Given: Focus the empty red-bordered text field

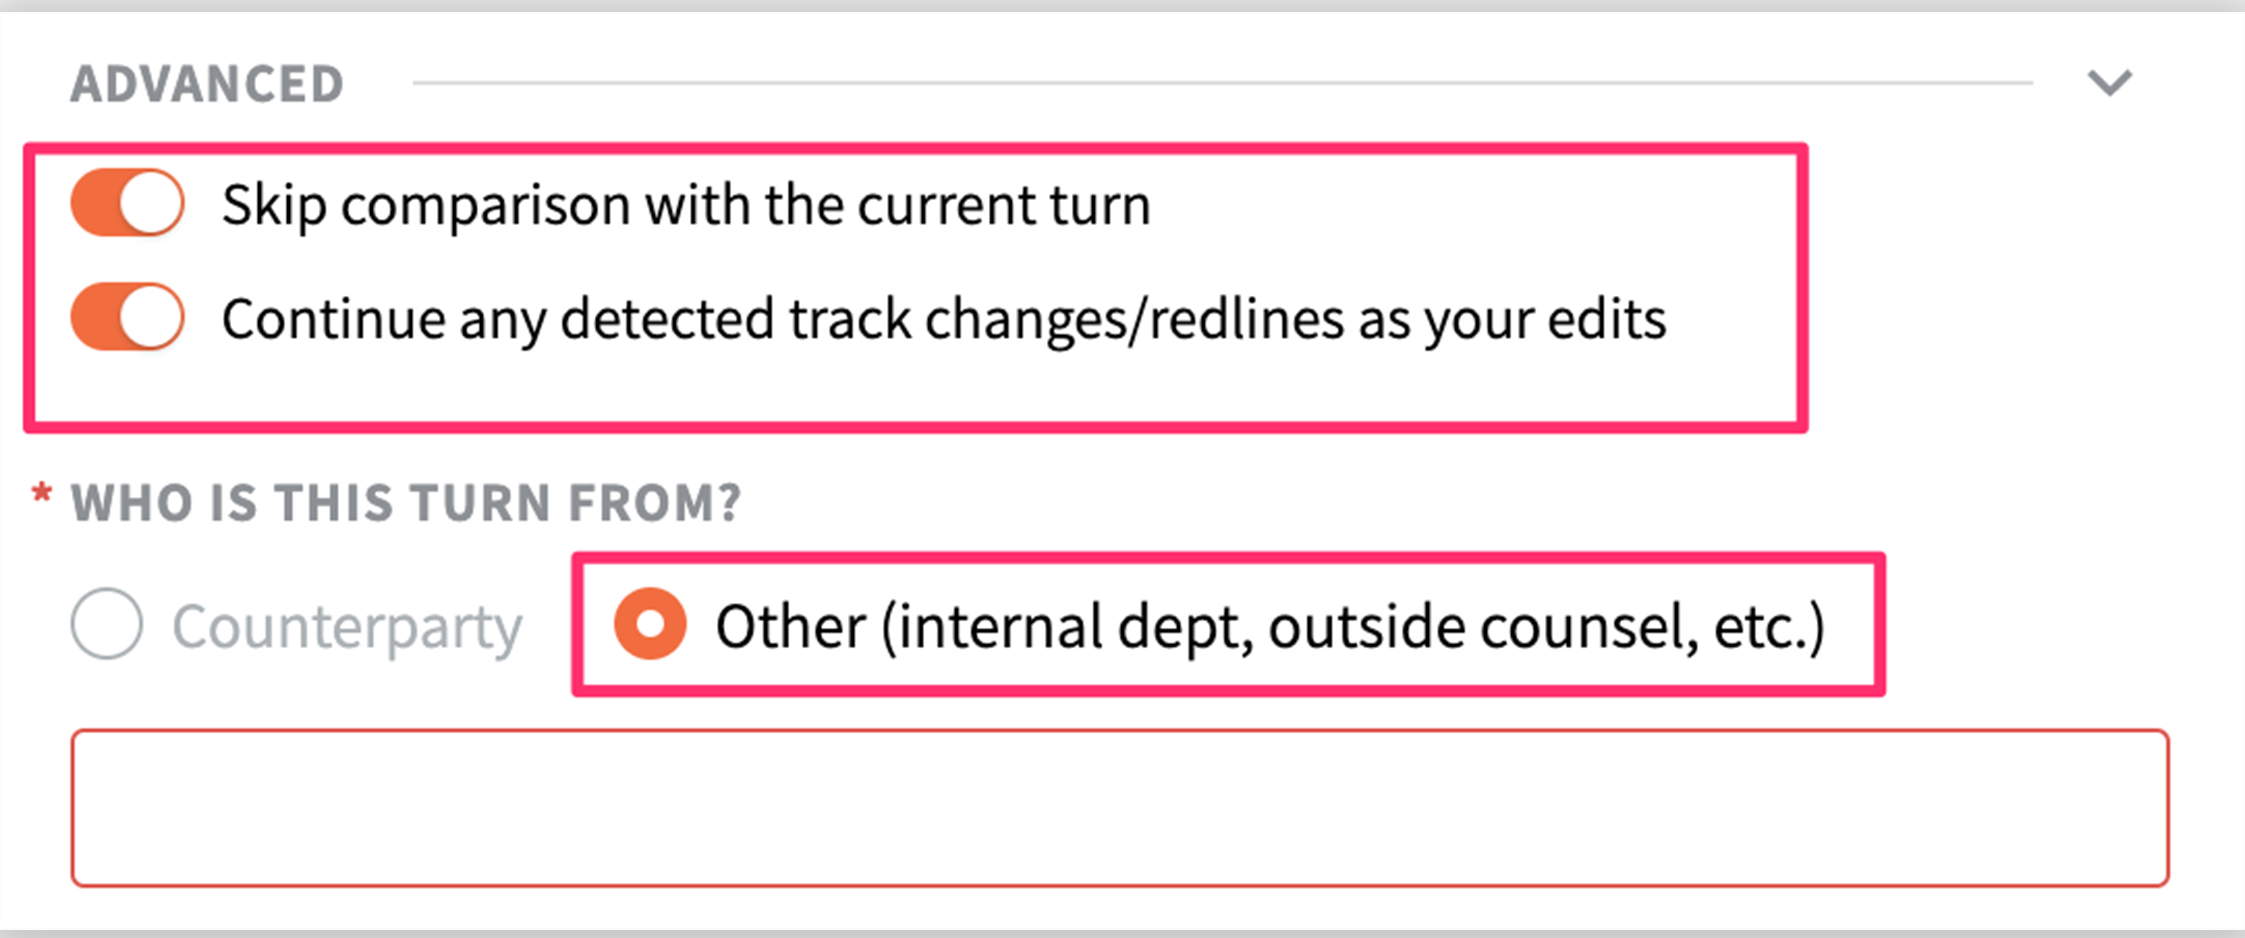Looking at the screenshot, I should [1119, 808].
